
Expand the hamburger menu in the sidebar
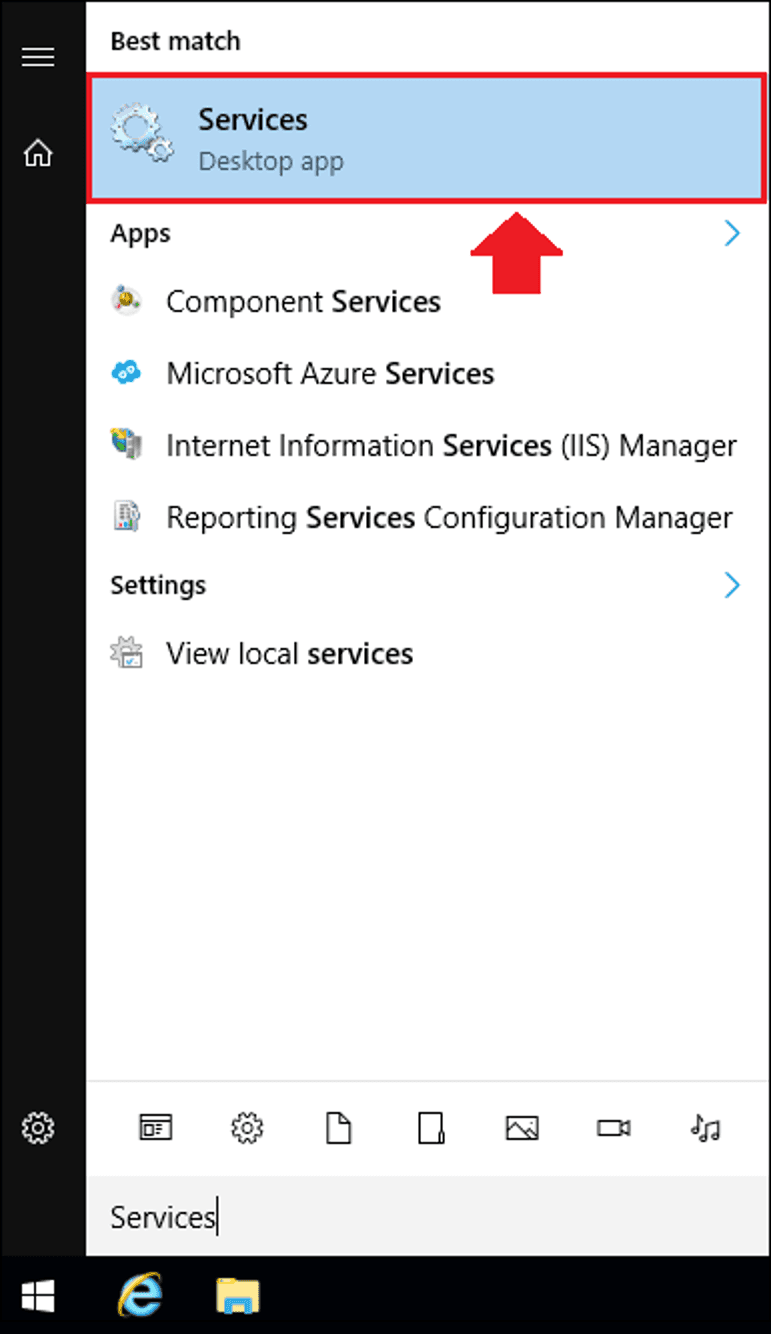(x=38, y=57)
